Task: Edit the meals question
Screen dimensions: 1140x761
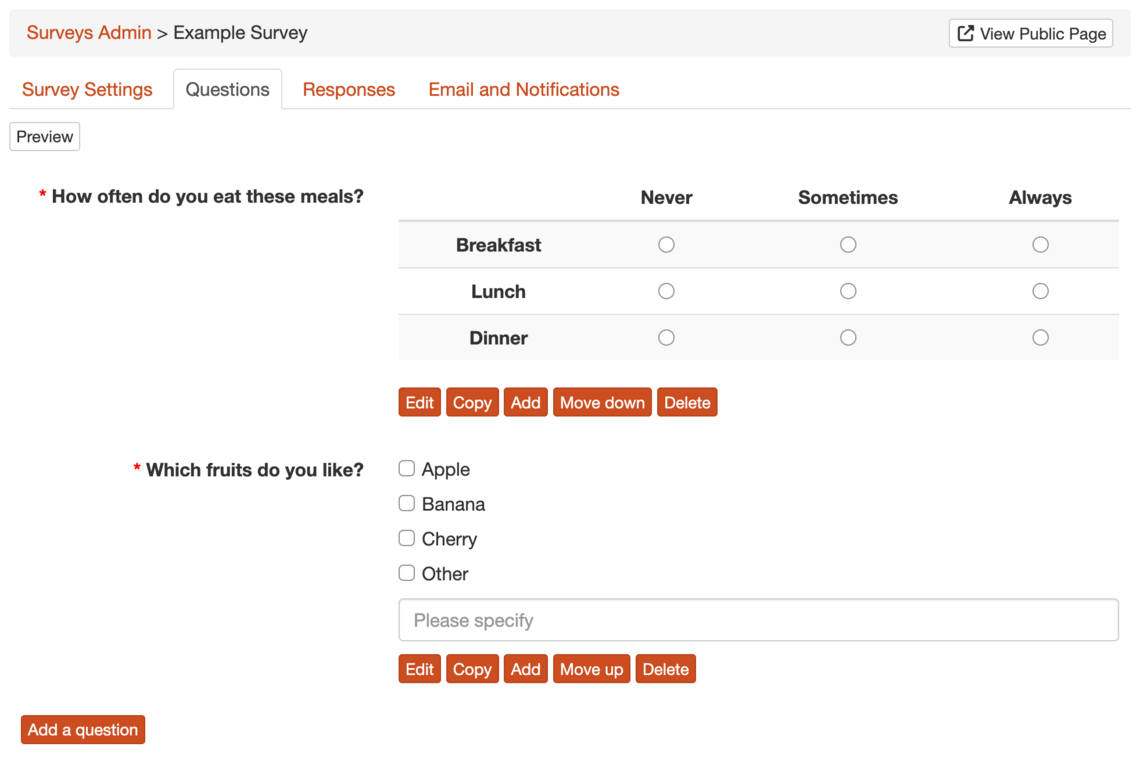Action: click(x=420, y=403)
